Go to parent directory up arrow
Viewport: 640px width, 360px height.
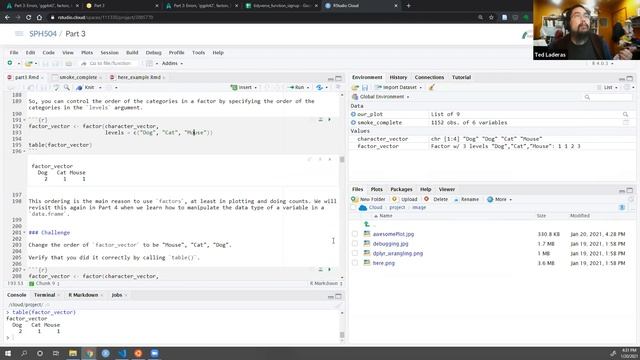point(367,224)
